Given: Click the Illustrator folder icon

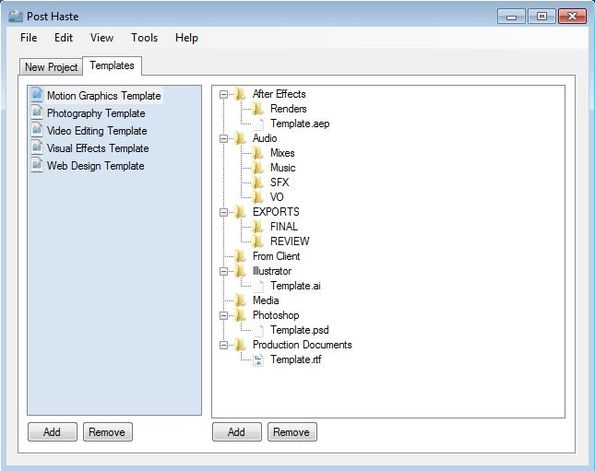Looking at the screenshot, I should coord(240,271).
